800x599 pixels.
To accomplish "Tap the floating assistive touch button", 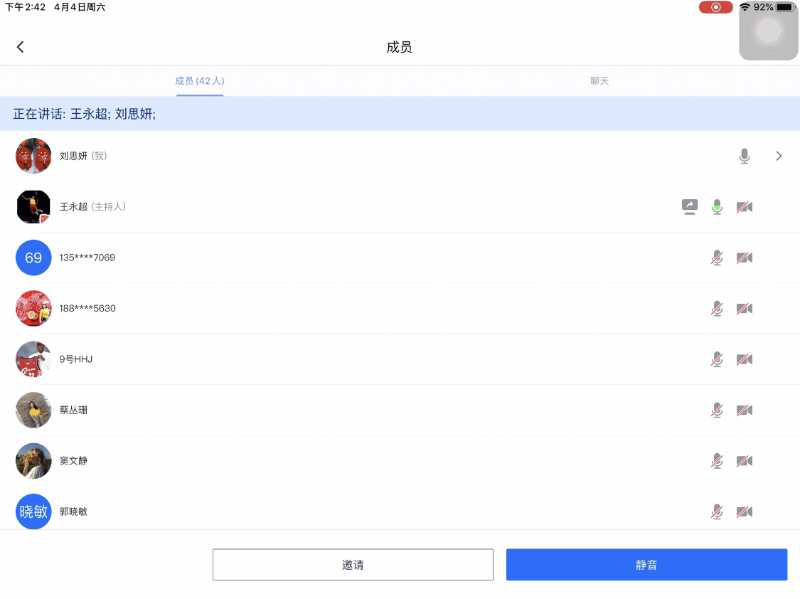I will pyautogui.click(x=768, y=32).
